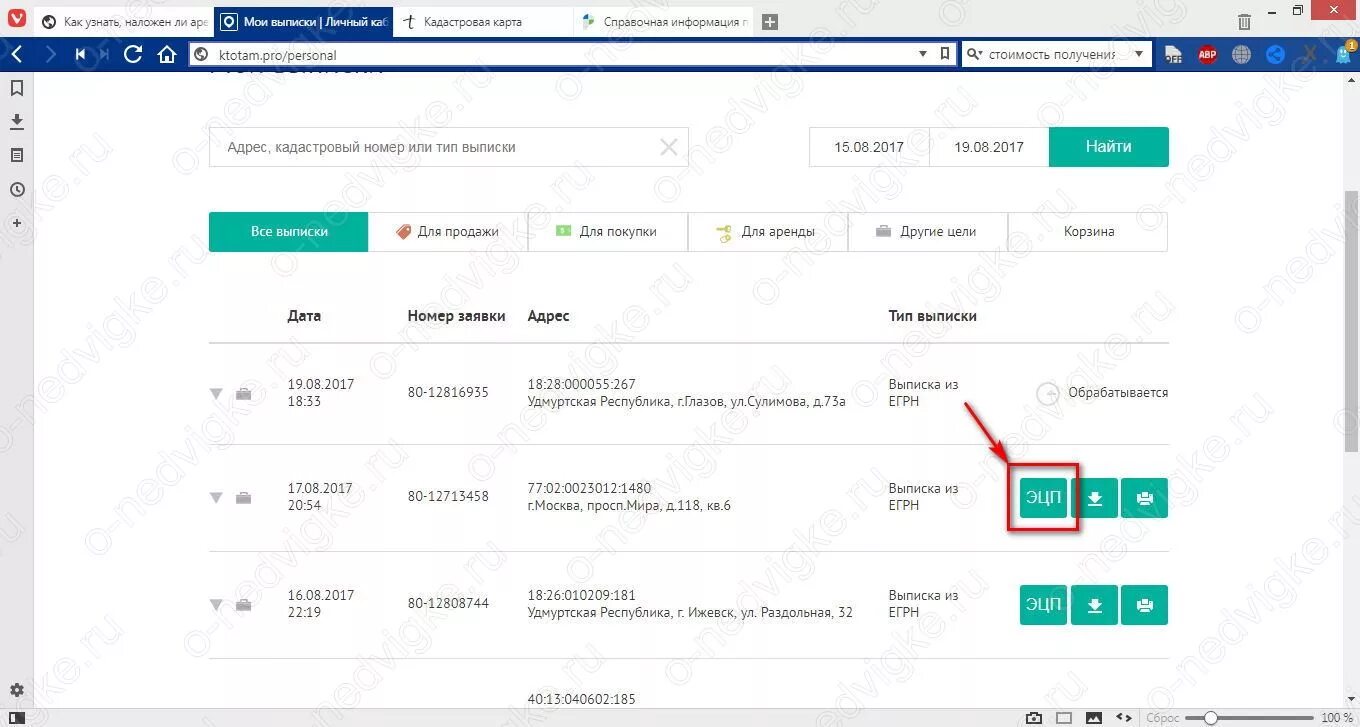The image size is (1360, 727).
Task: Open the History side panel
Action: pos(16,189)
